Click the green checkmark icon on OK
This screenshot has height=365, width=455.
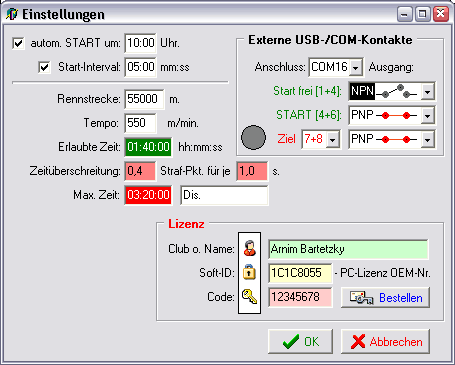click(x=291, y=342)
